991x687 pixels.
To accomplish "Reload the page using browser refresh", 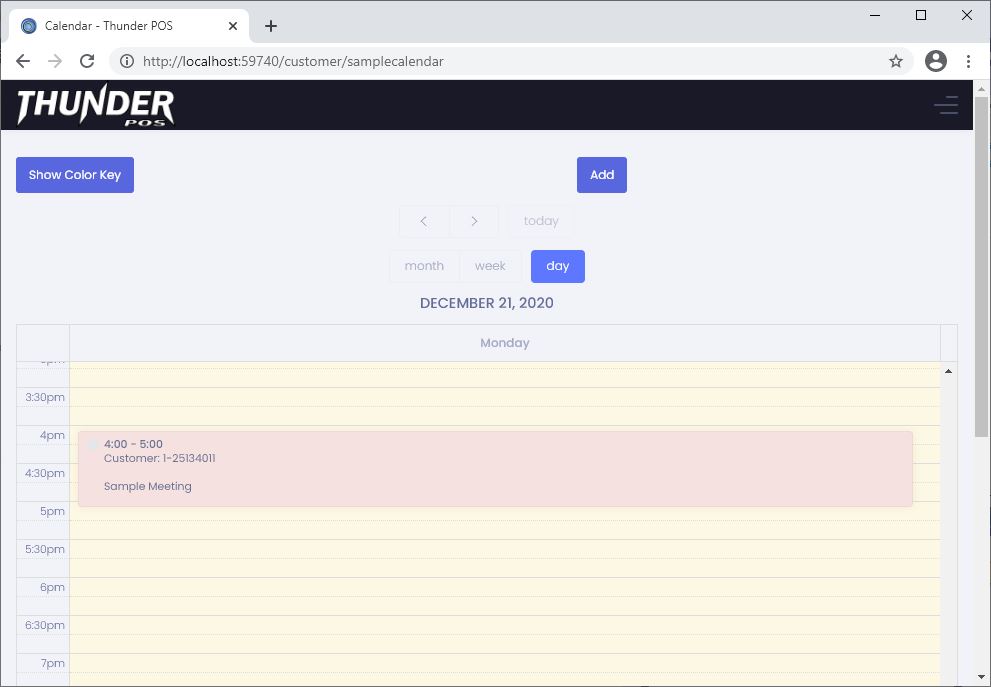I will point(87,61).
